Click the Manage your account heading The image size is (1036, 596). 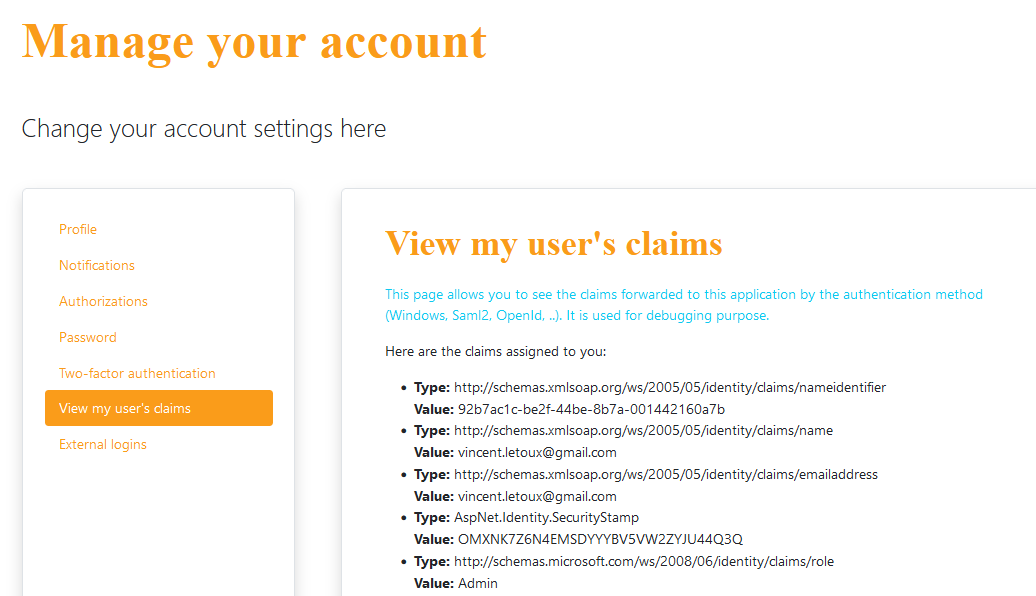(254, 42)
